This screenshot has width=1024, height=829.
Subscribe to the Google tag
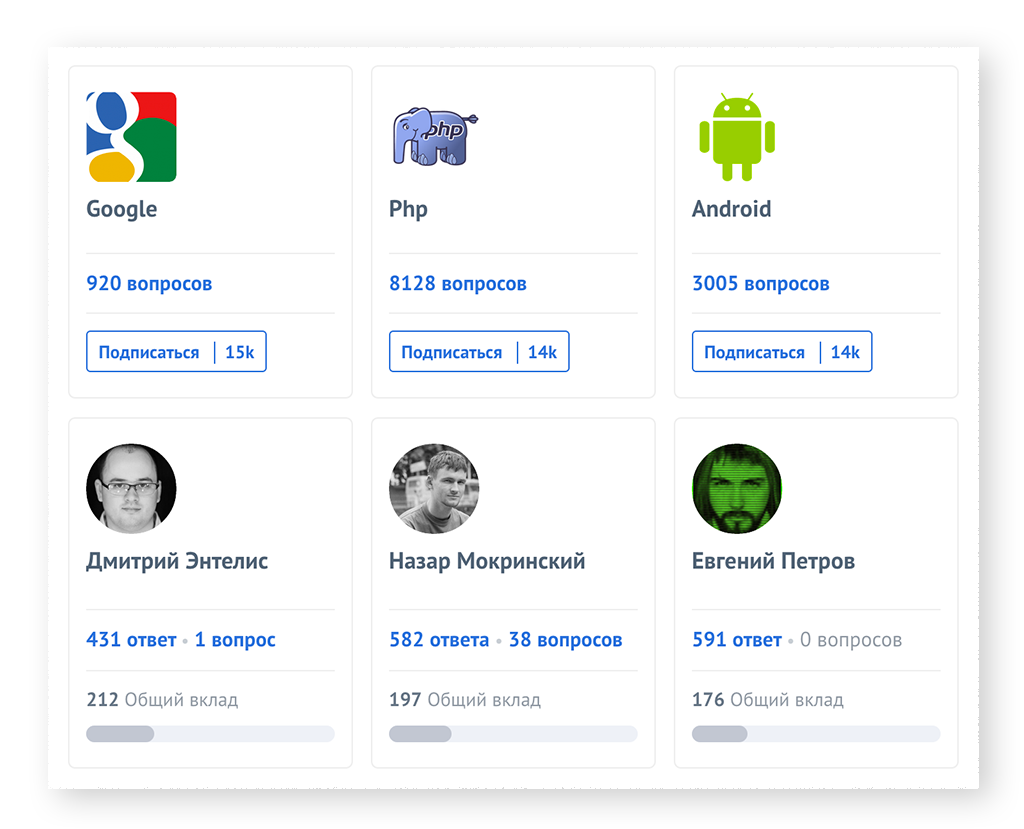point(149,352)
